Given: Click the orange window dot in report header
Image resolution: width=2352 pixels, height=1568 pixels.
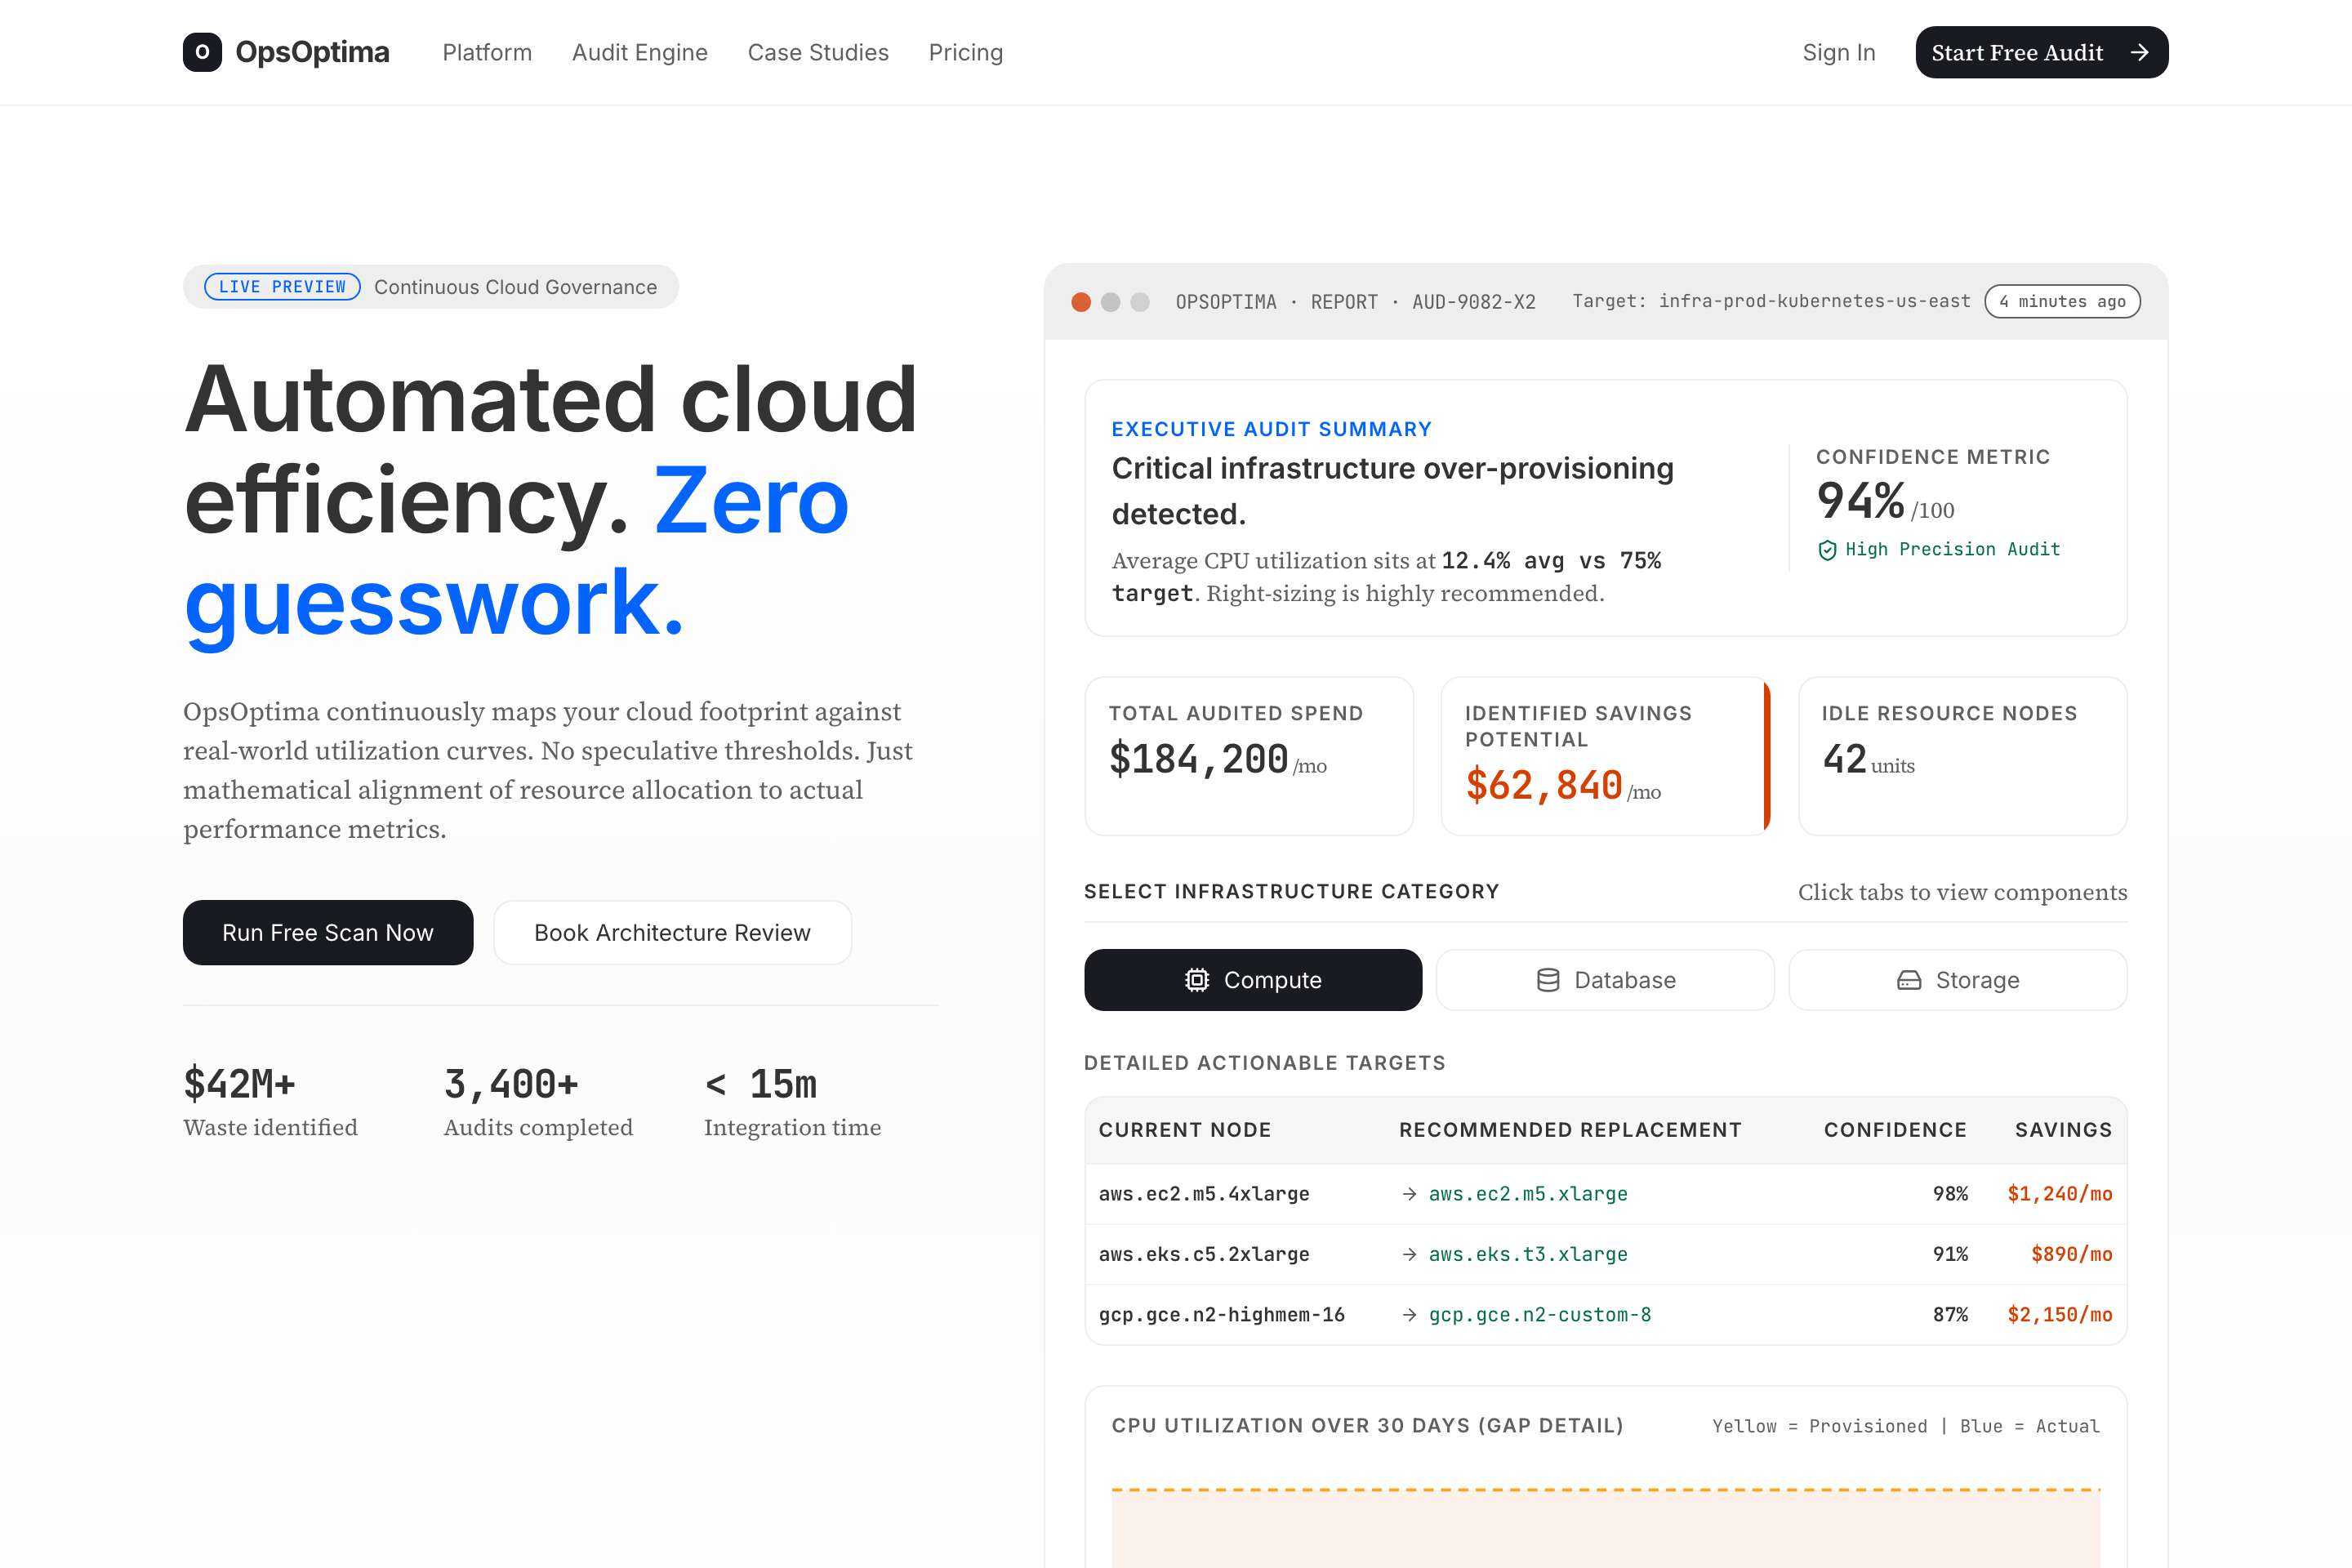Looking at the screenshot, I should (1081, 302).
